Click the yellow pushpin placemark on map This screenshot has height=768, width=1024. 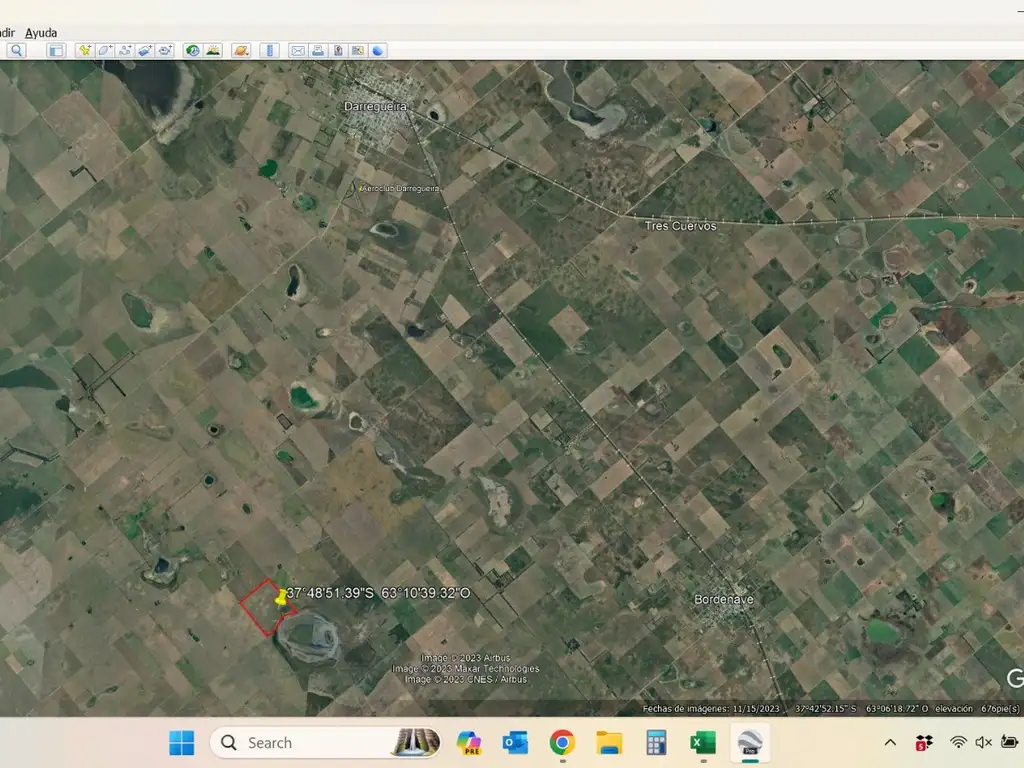[x=280, y=597]
